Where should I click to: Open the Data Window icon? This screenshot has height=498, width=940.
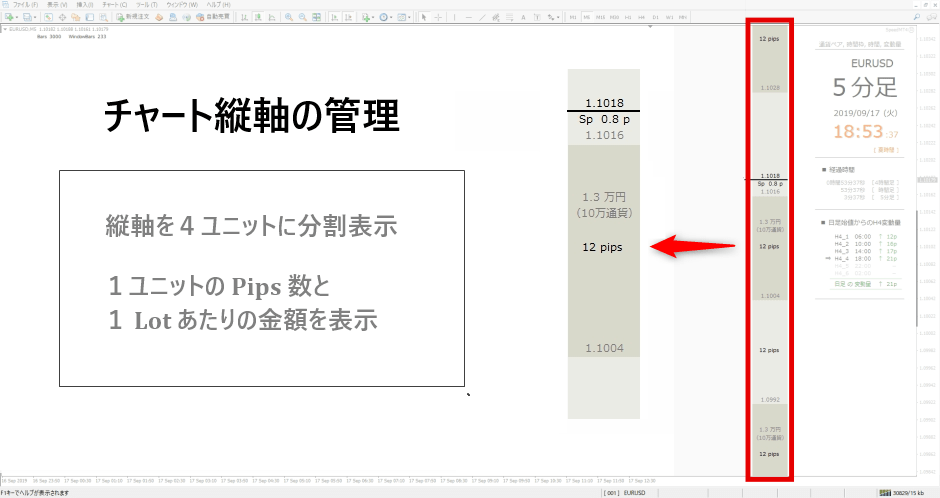(x=62, y=17)
